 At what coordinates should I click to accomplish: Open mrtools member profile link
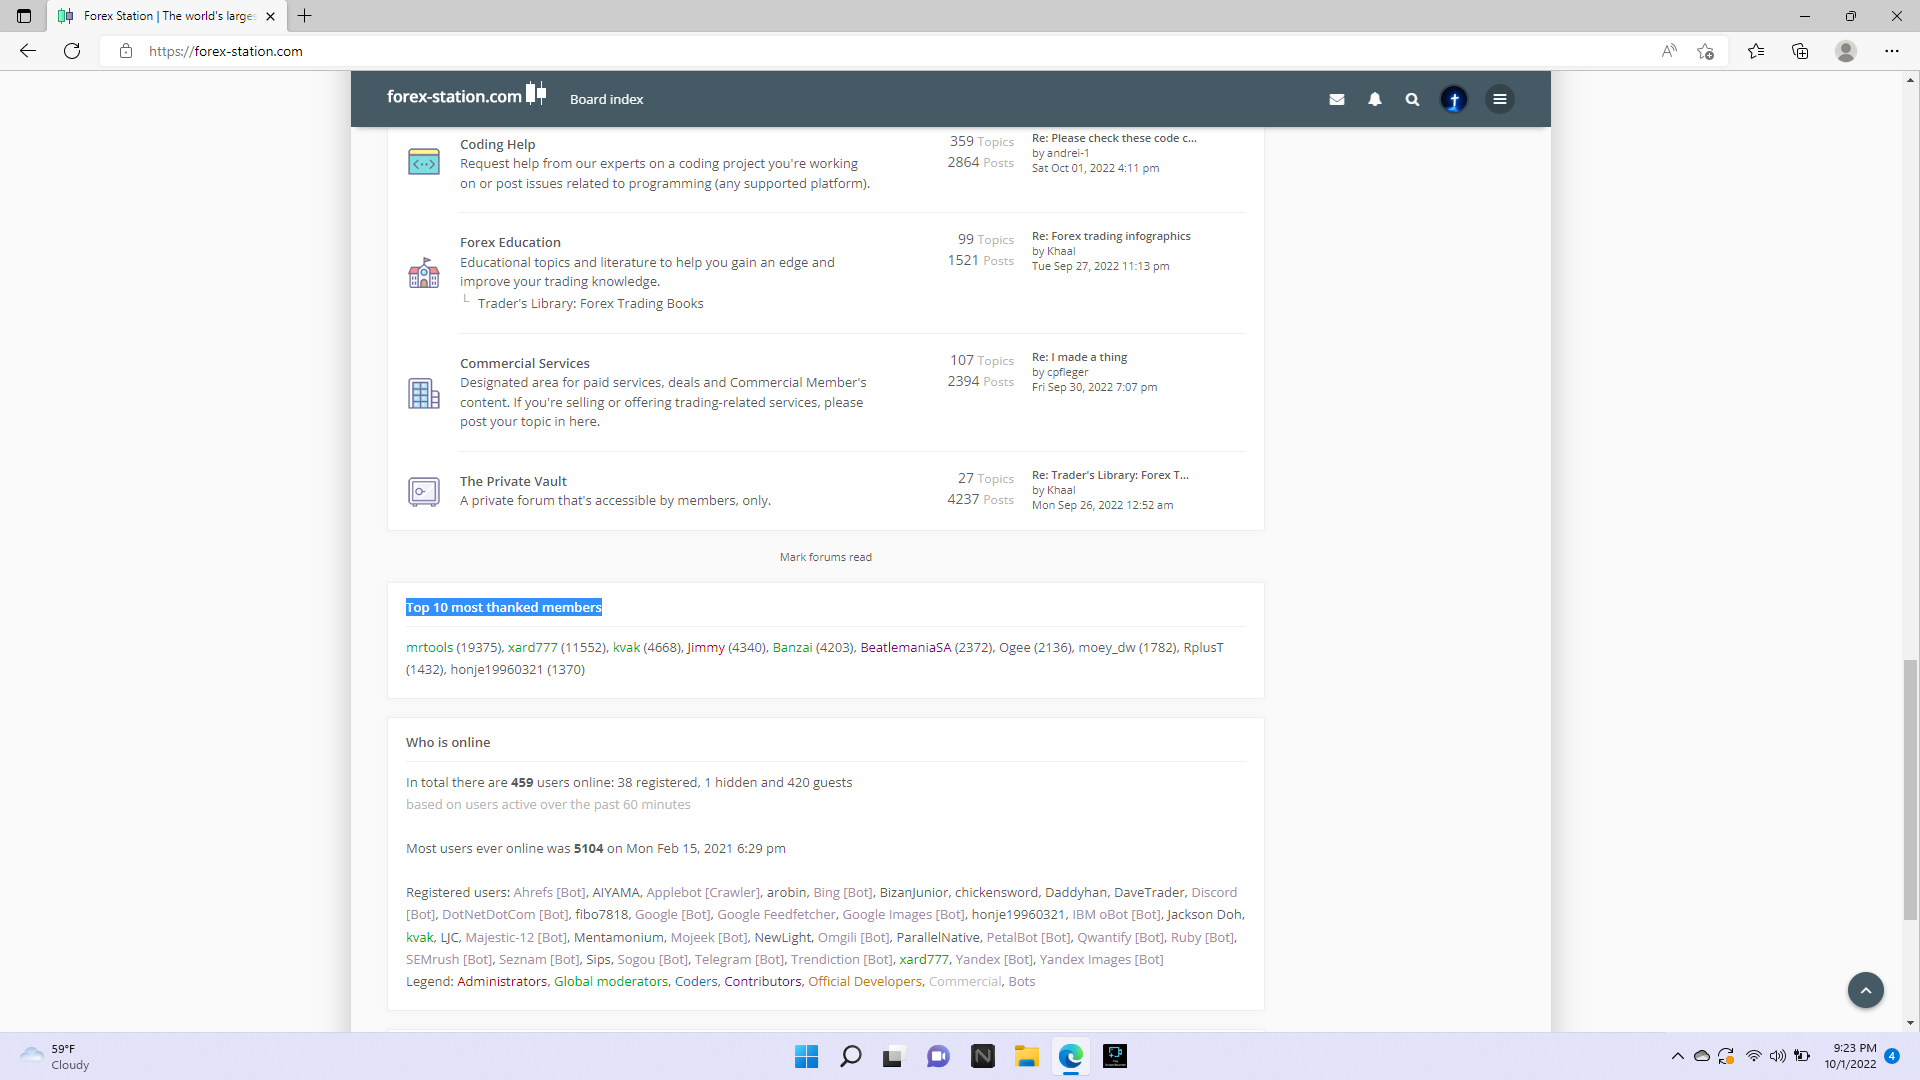click(x=429, y=648)
